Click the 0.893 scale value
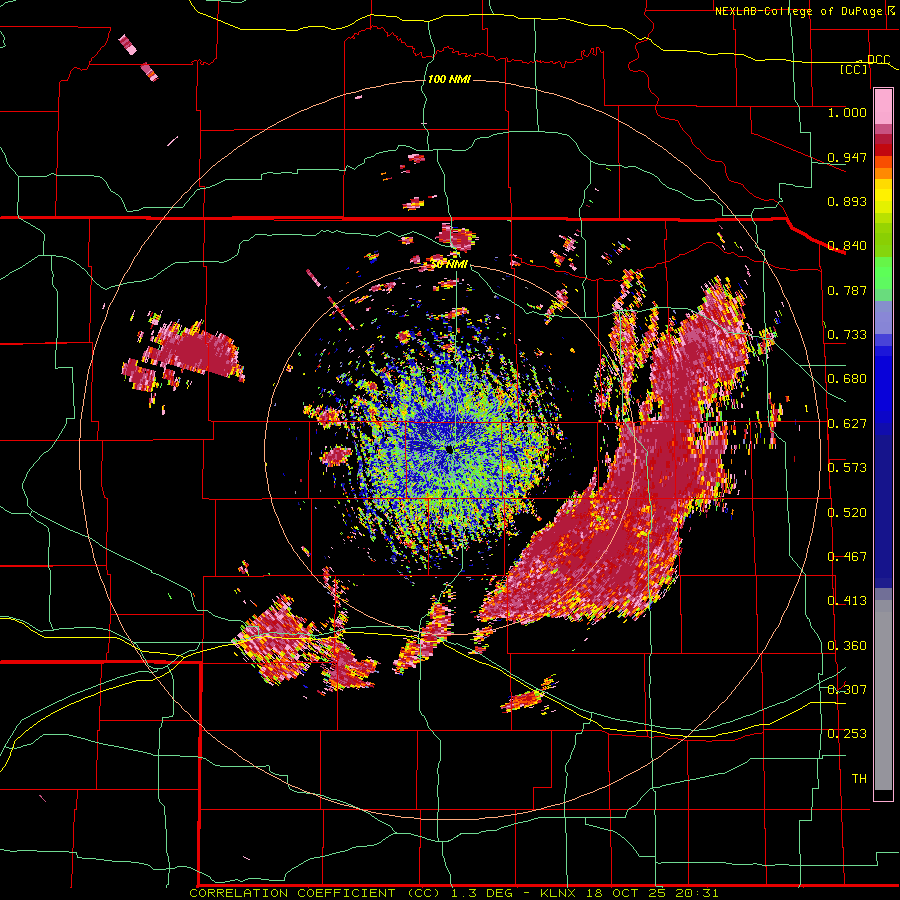Screen dimensions: 900x900 click(847, 201)
